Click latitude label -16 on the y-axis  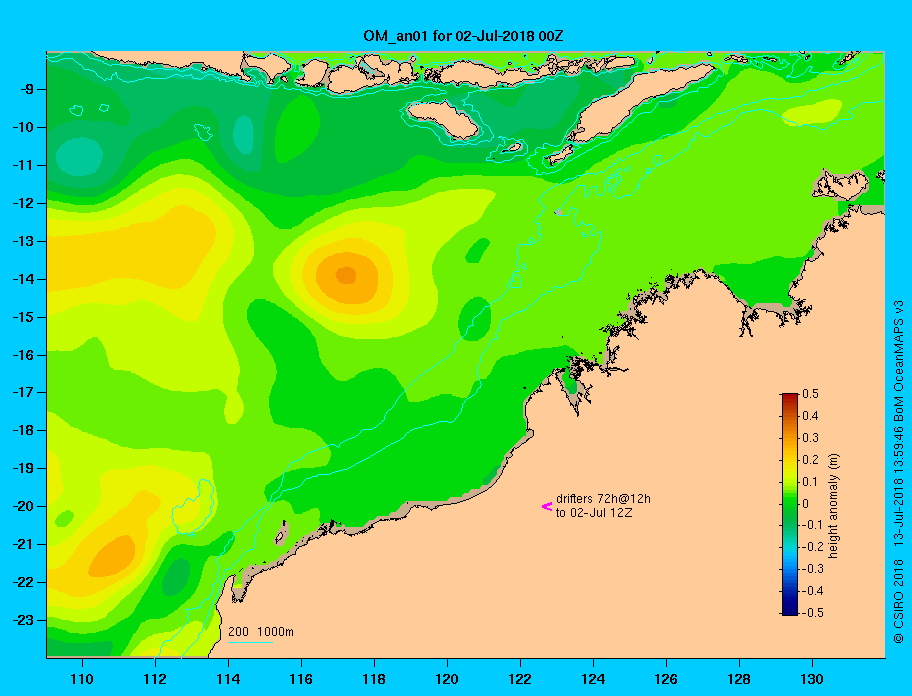coord(24,355)
